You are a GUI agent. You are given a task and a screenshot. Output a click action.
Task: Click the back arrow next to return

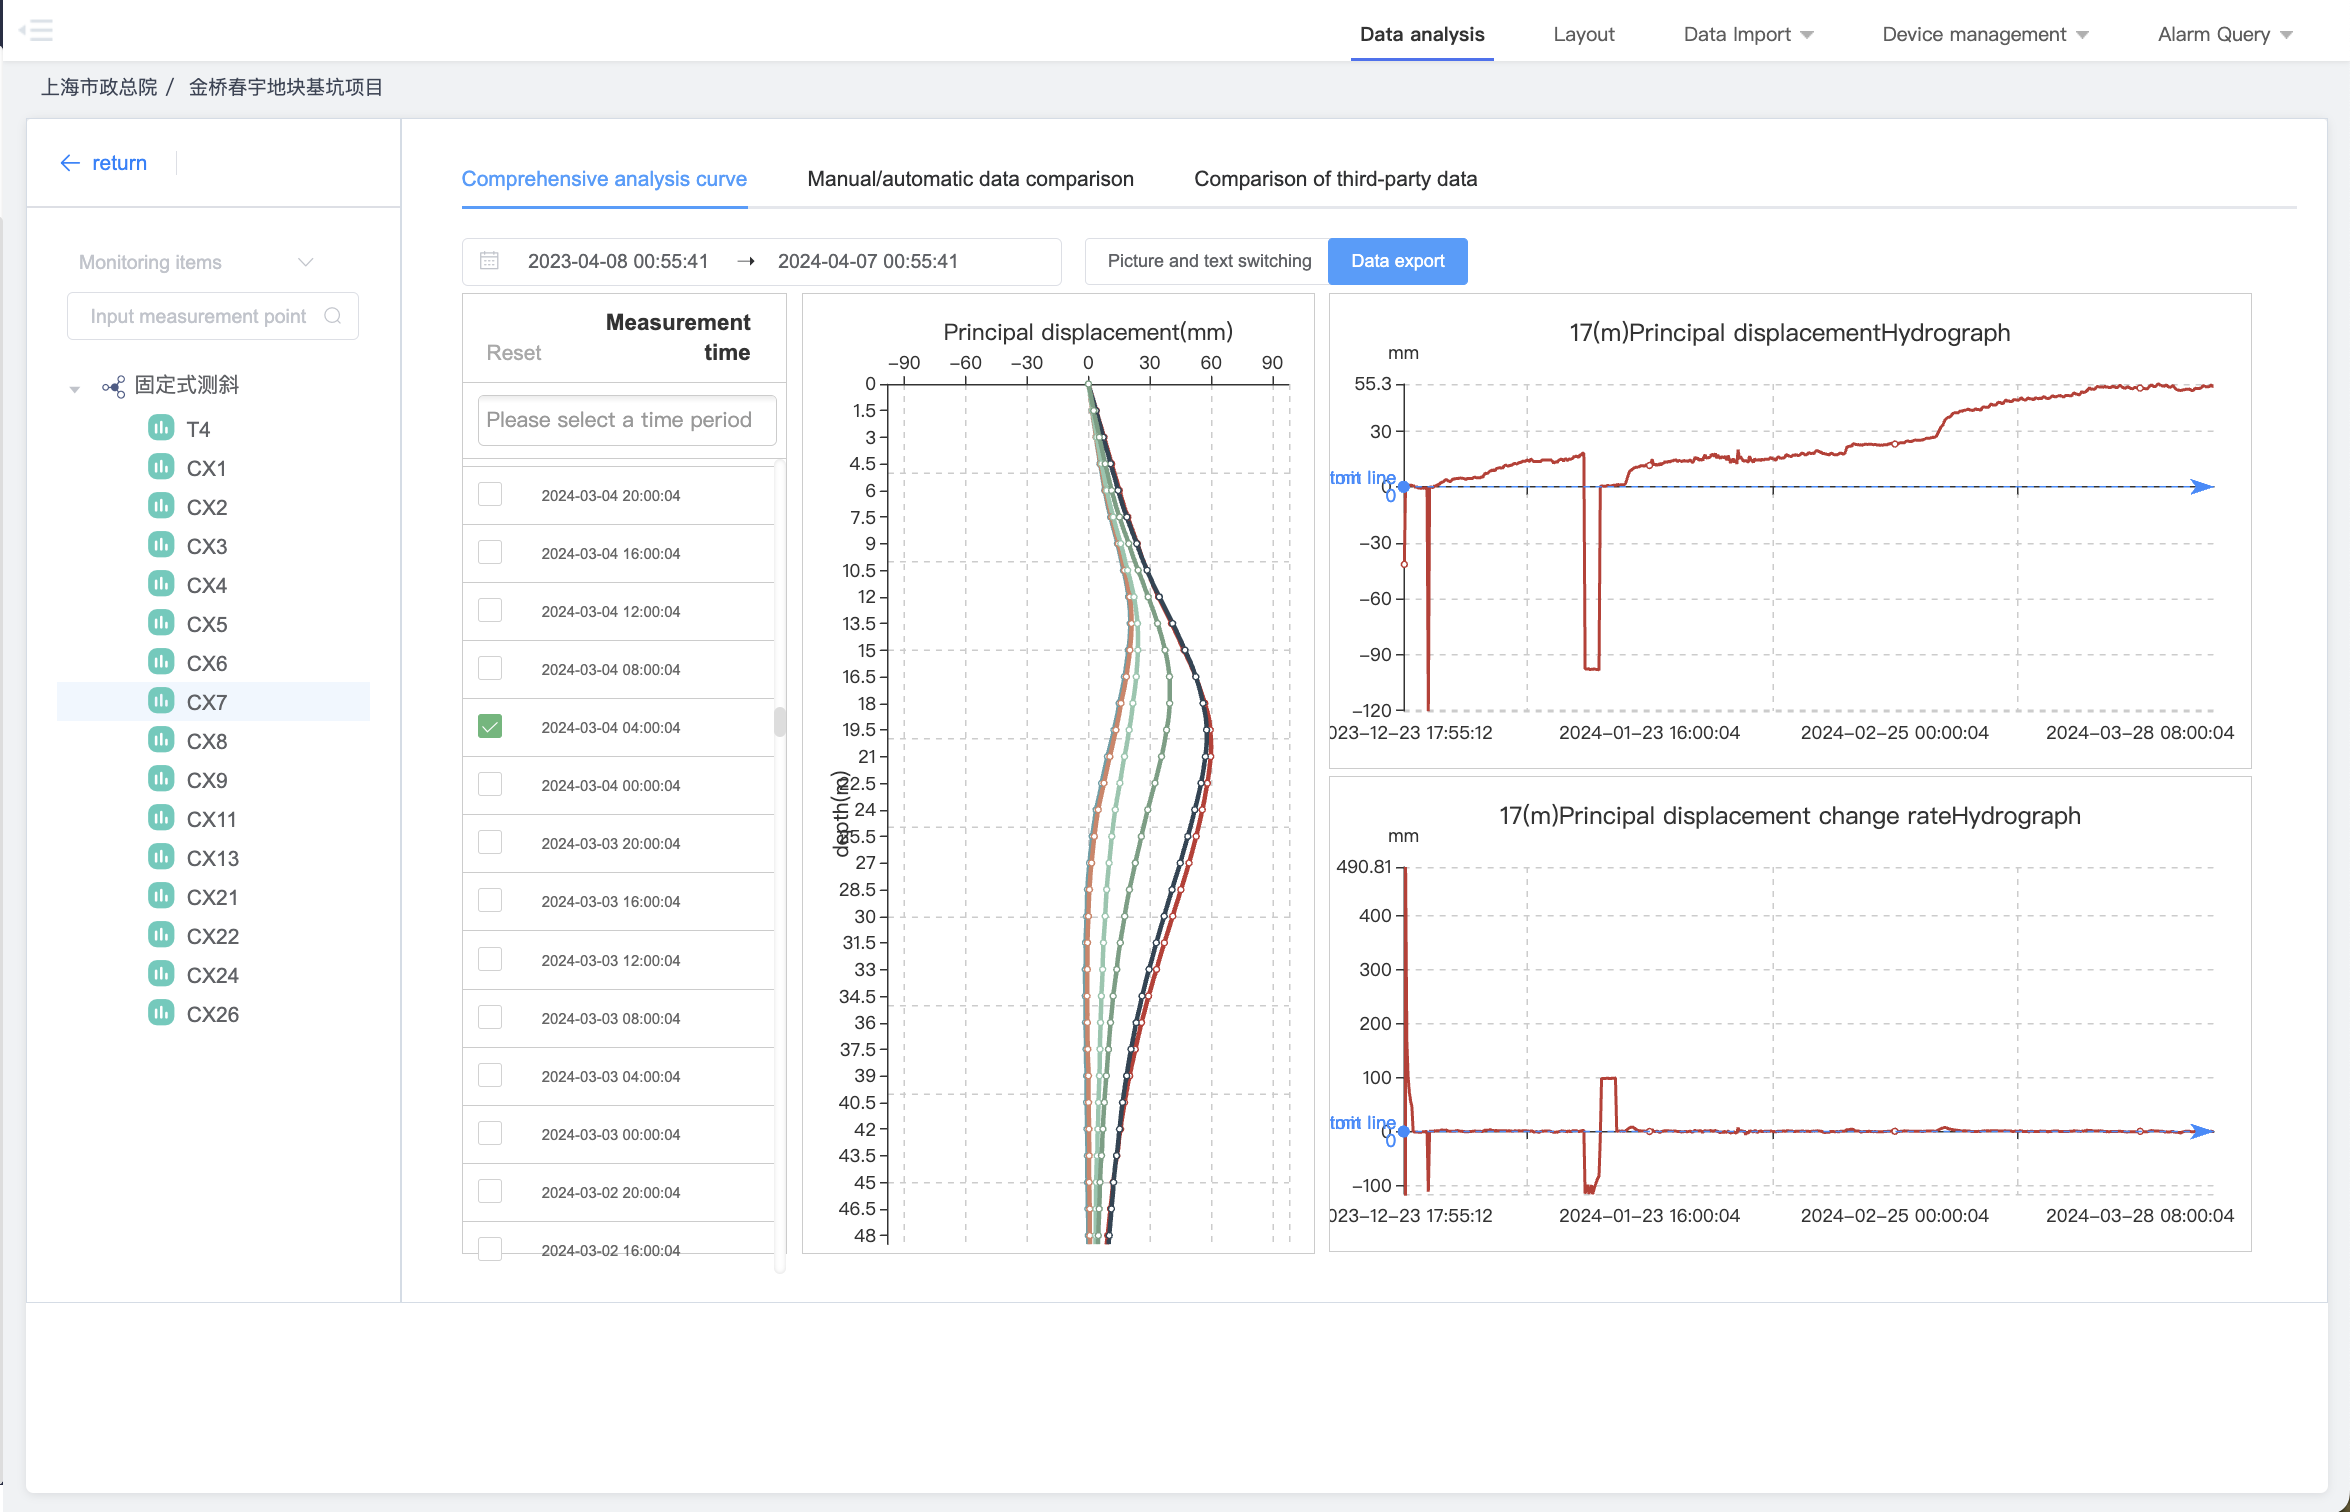click(70, 163)
